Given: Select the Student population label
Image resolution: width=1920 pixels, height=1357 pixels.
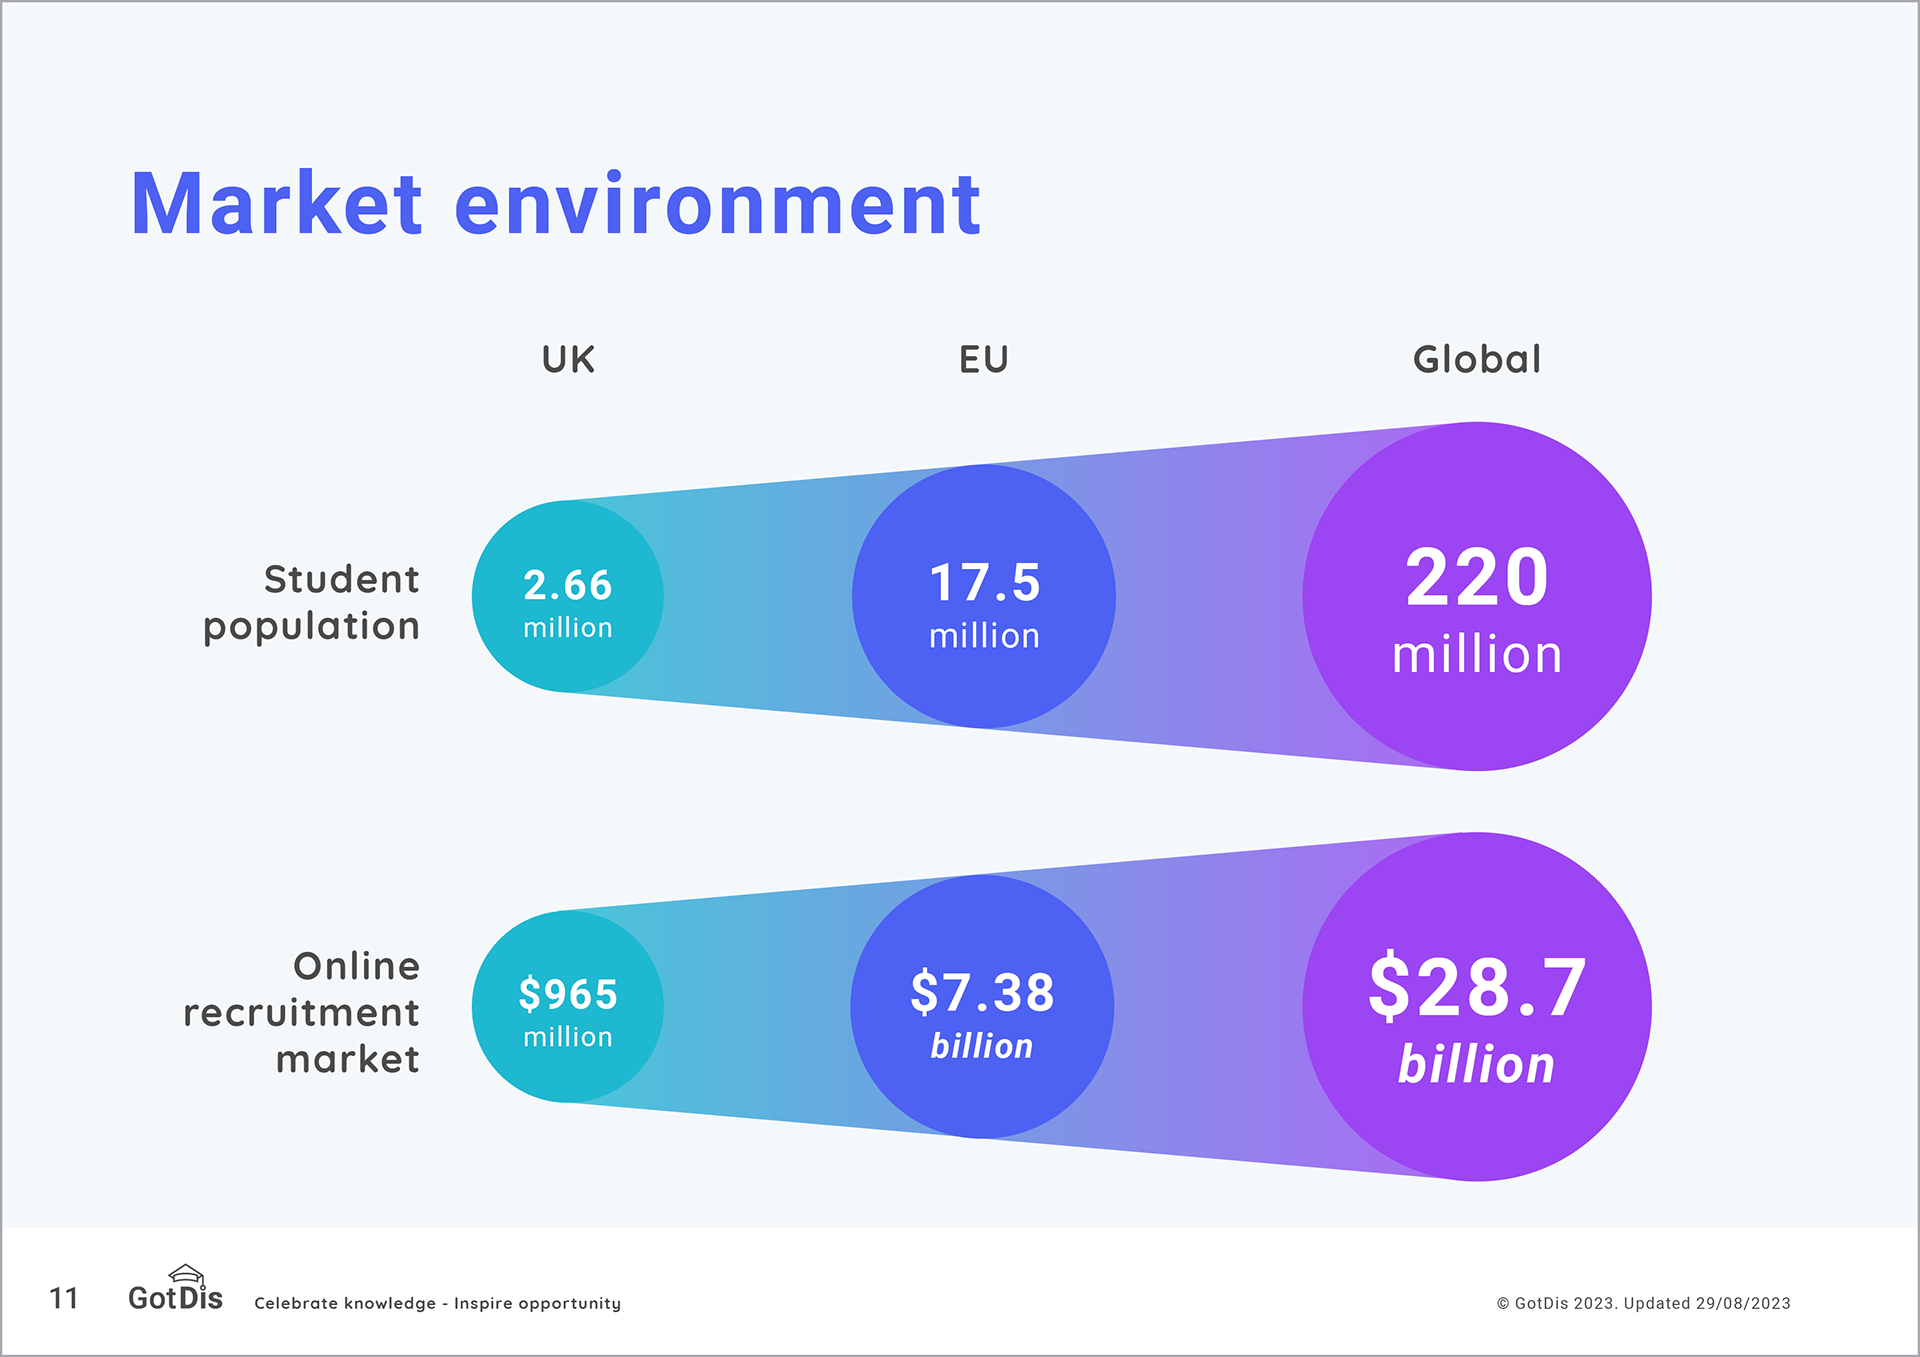Looking at the screenshot, I should (312, 602).
